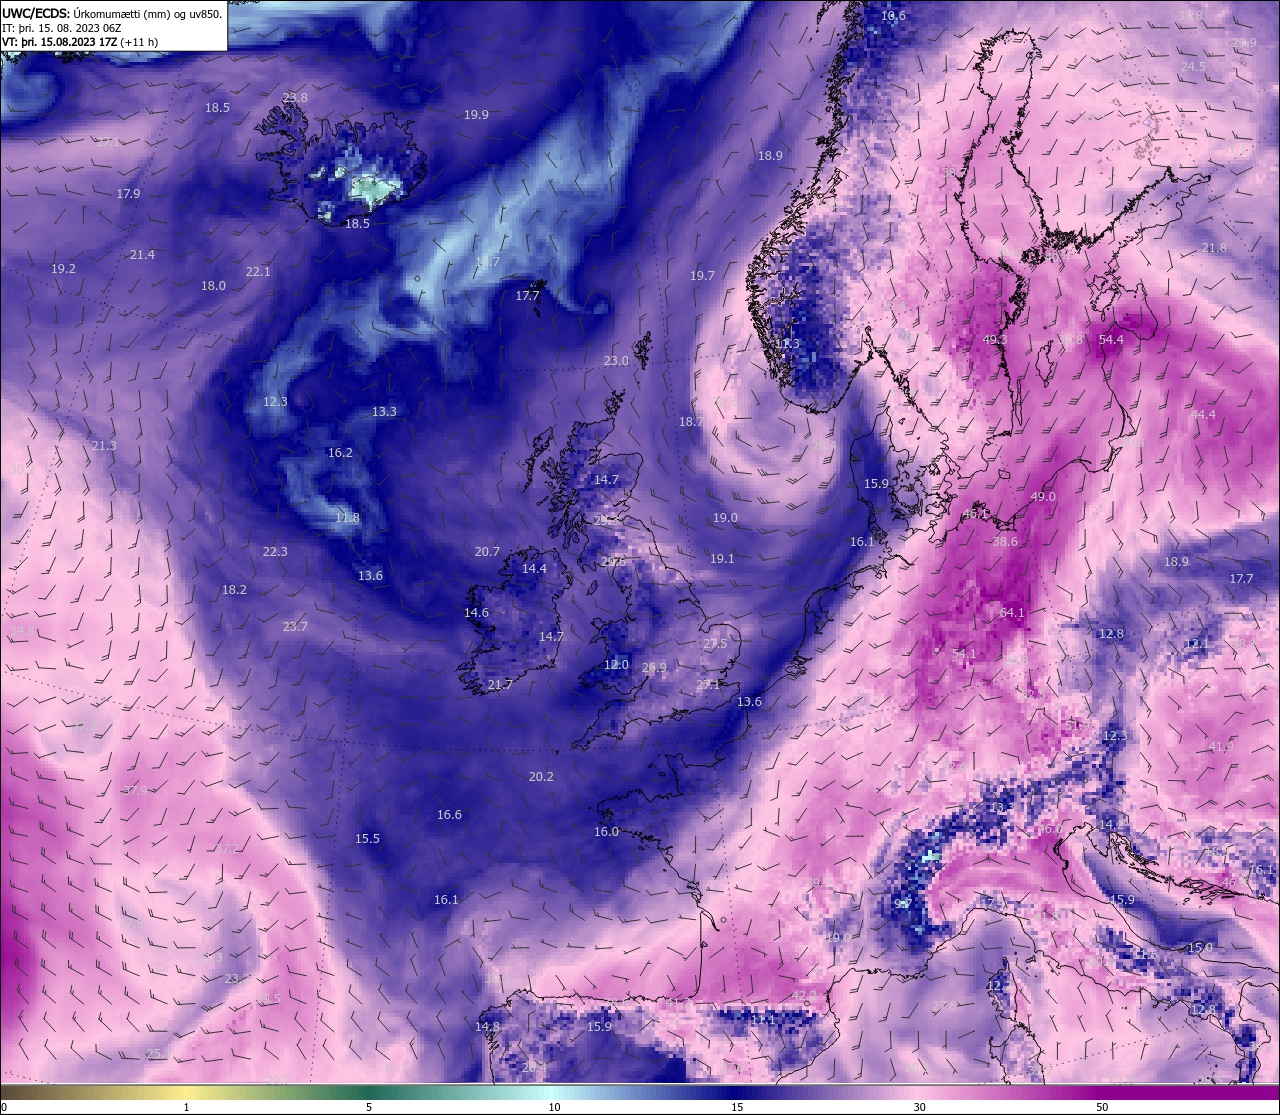The width and height of the screenshot is (1280, 1115).
Task: Click the UWC/ECDS map title line
Action: coord(113,14)
